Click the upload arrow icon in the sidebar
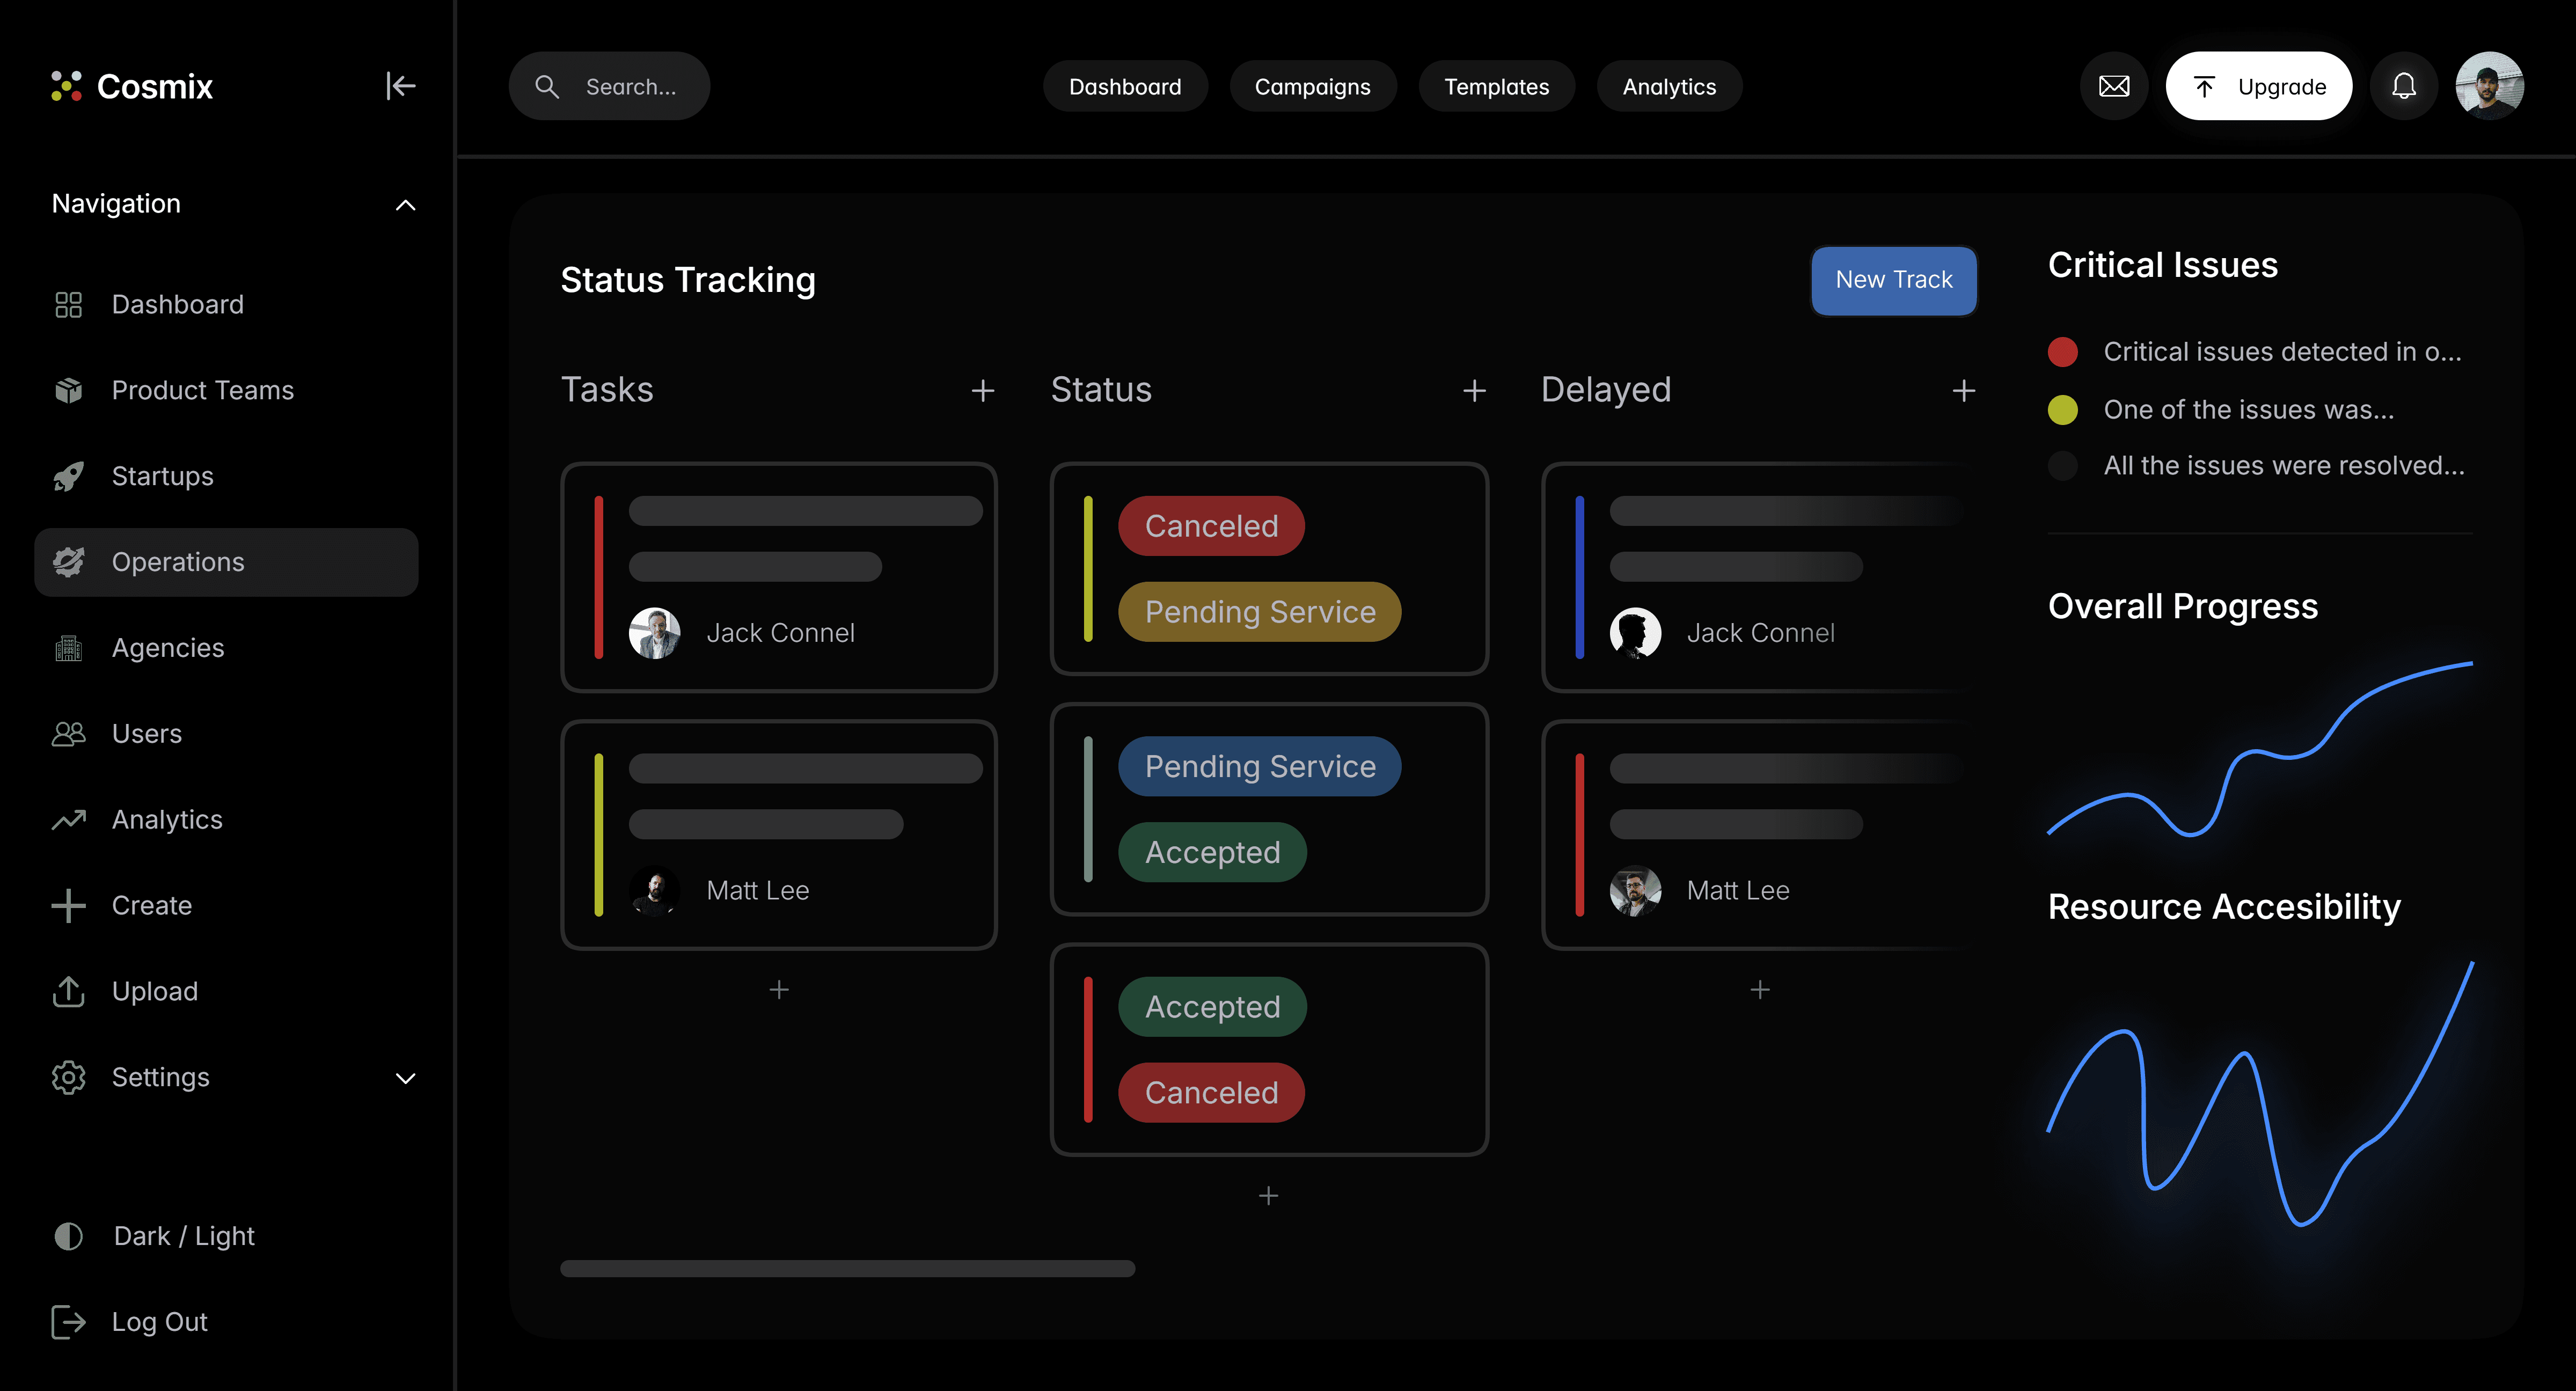The width and height of the screenshot is (2576, 1391). 68,991
